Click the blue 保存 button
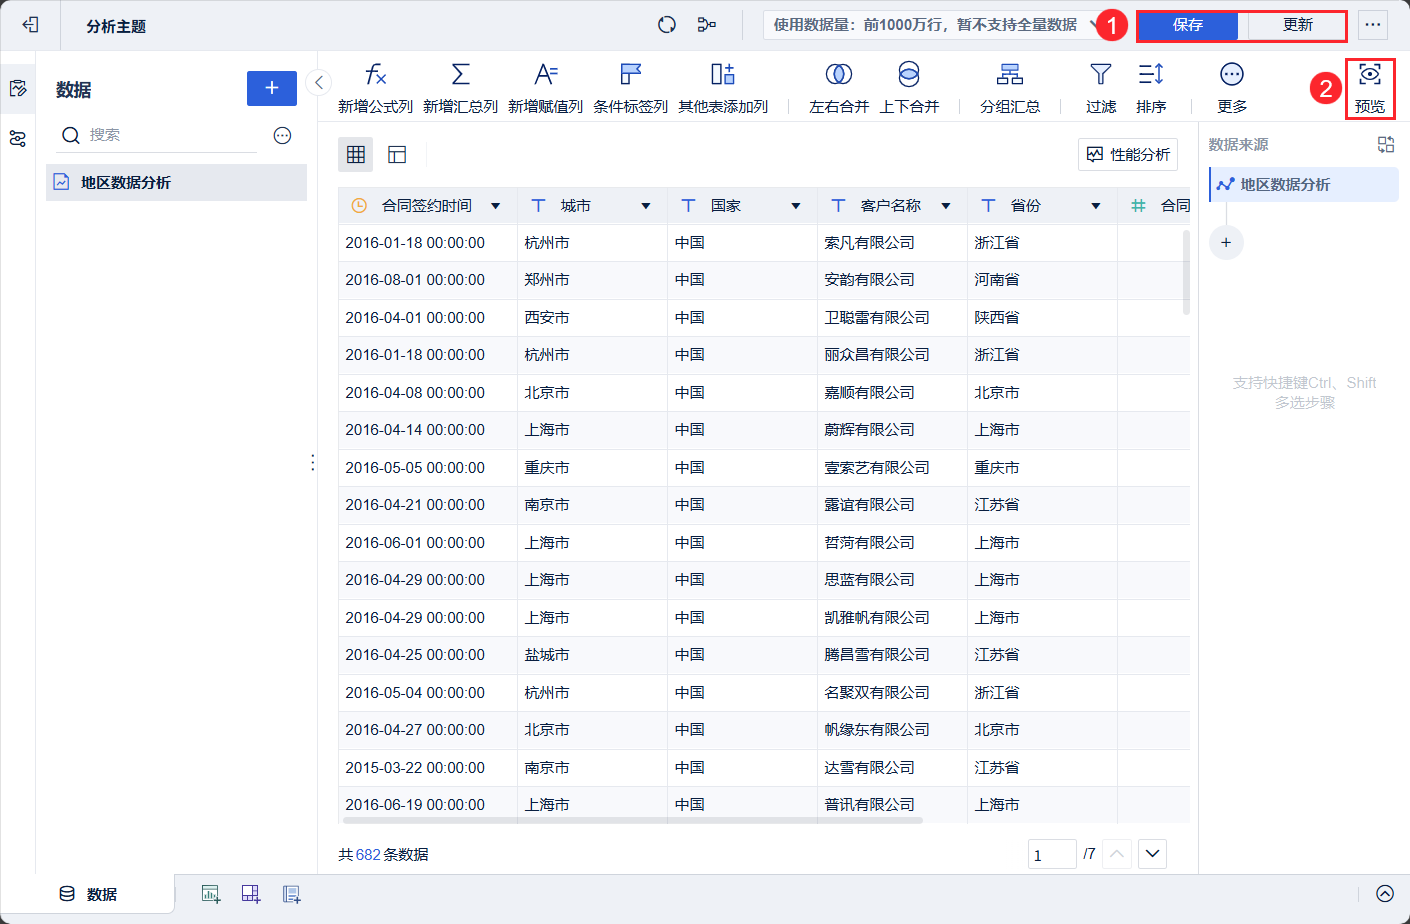Image resolution: width=1410 pixels, height=924 pixels. click(1187, 25)
